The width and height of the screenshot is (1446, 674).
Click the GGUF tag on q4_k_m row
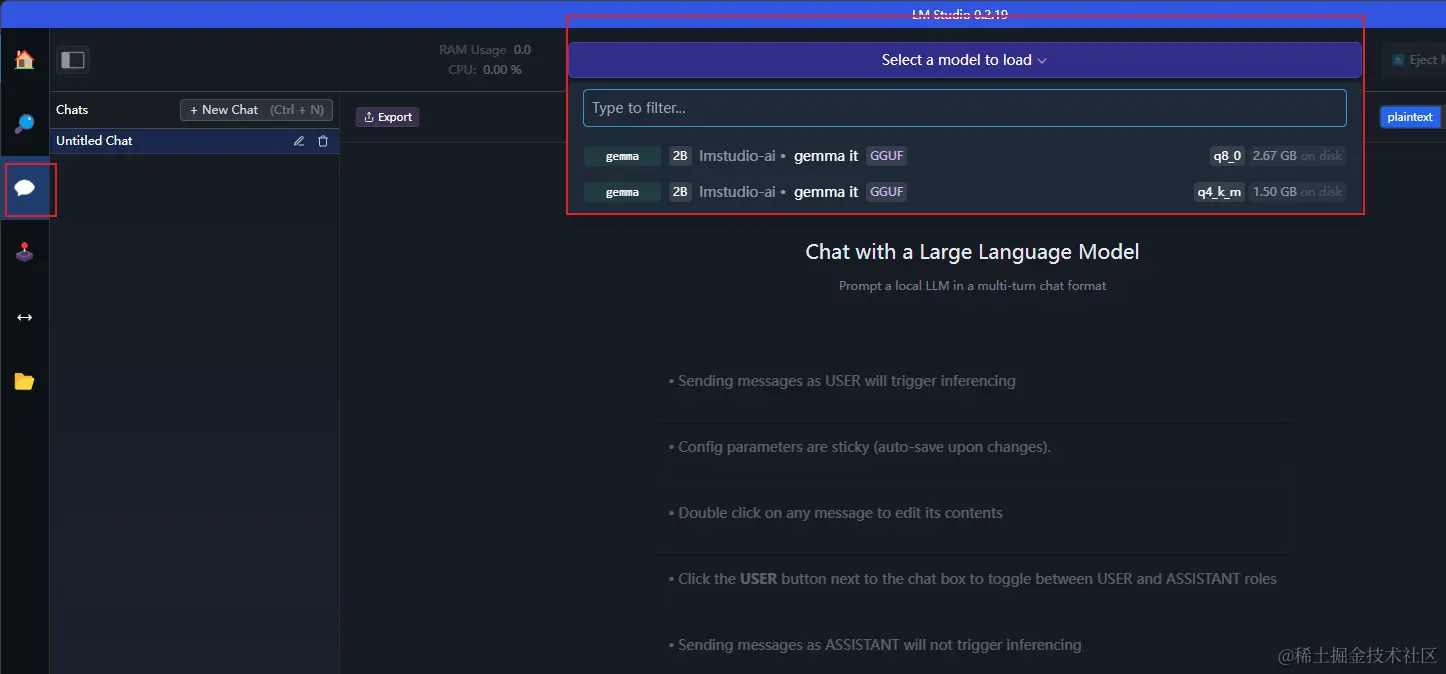click(x=886, y=192)
